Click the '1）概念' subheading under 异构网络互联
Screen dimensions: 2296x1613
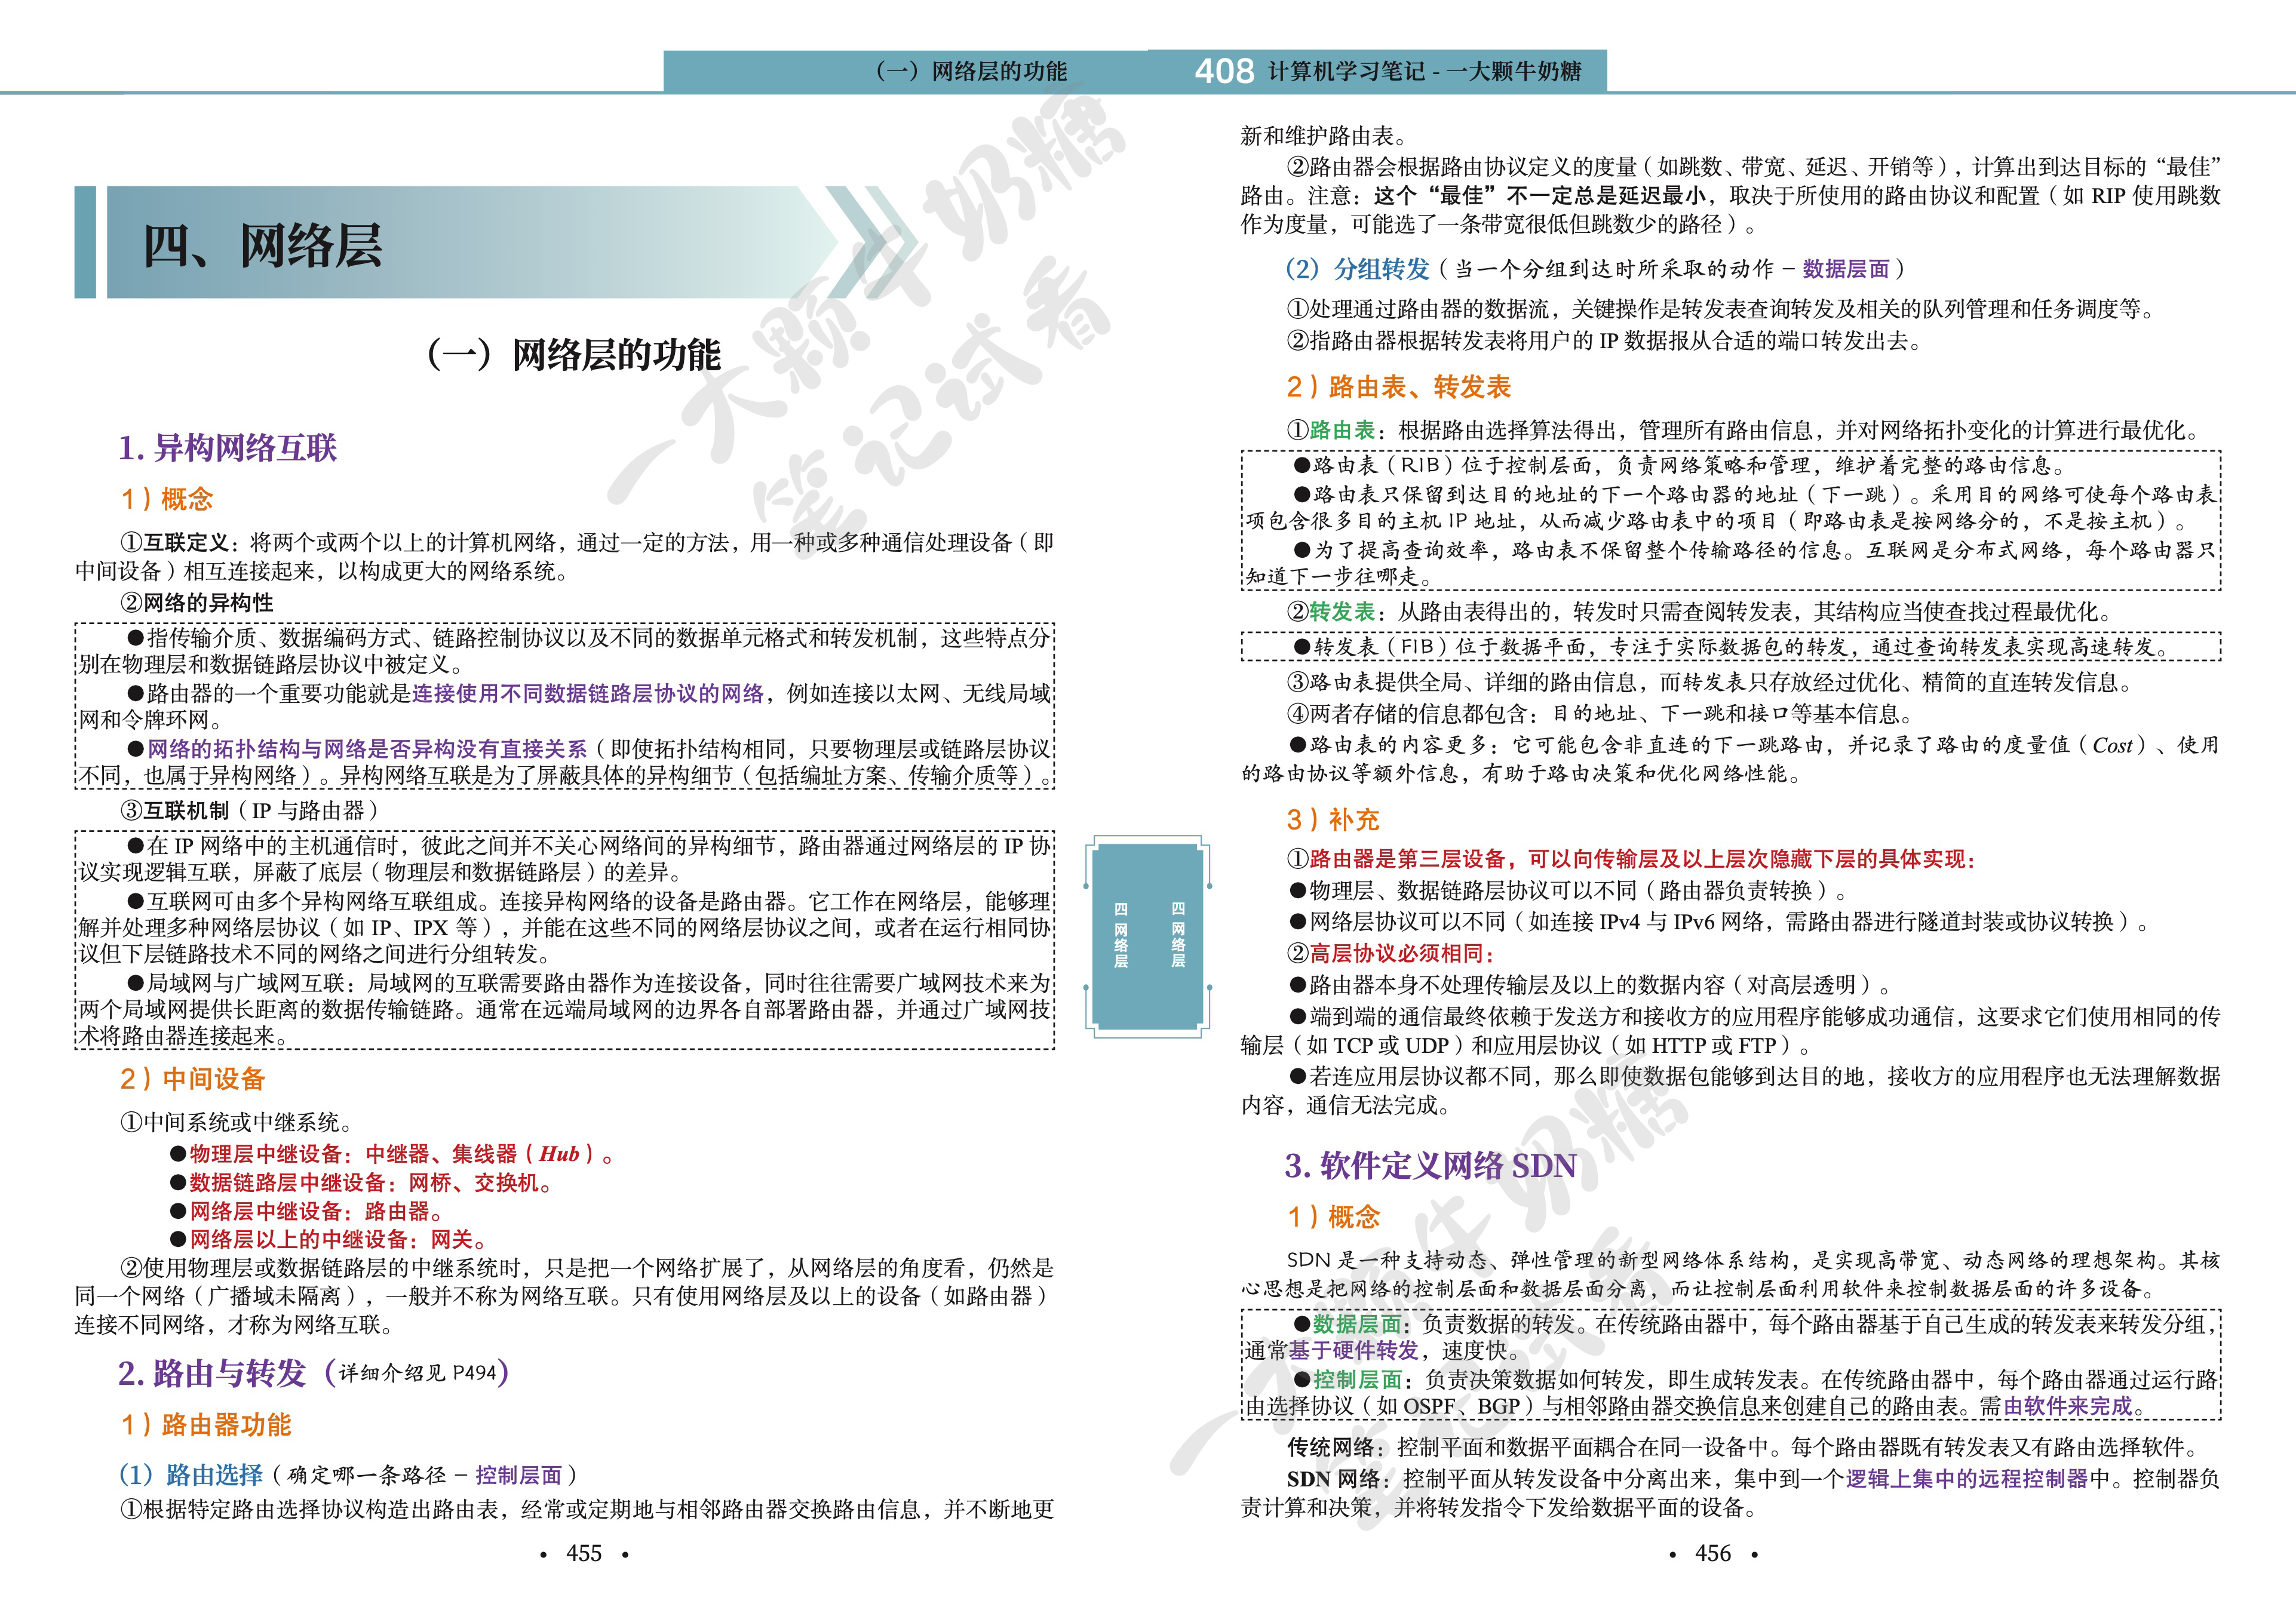166,498
